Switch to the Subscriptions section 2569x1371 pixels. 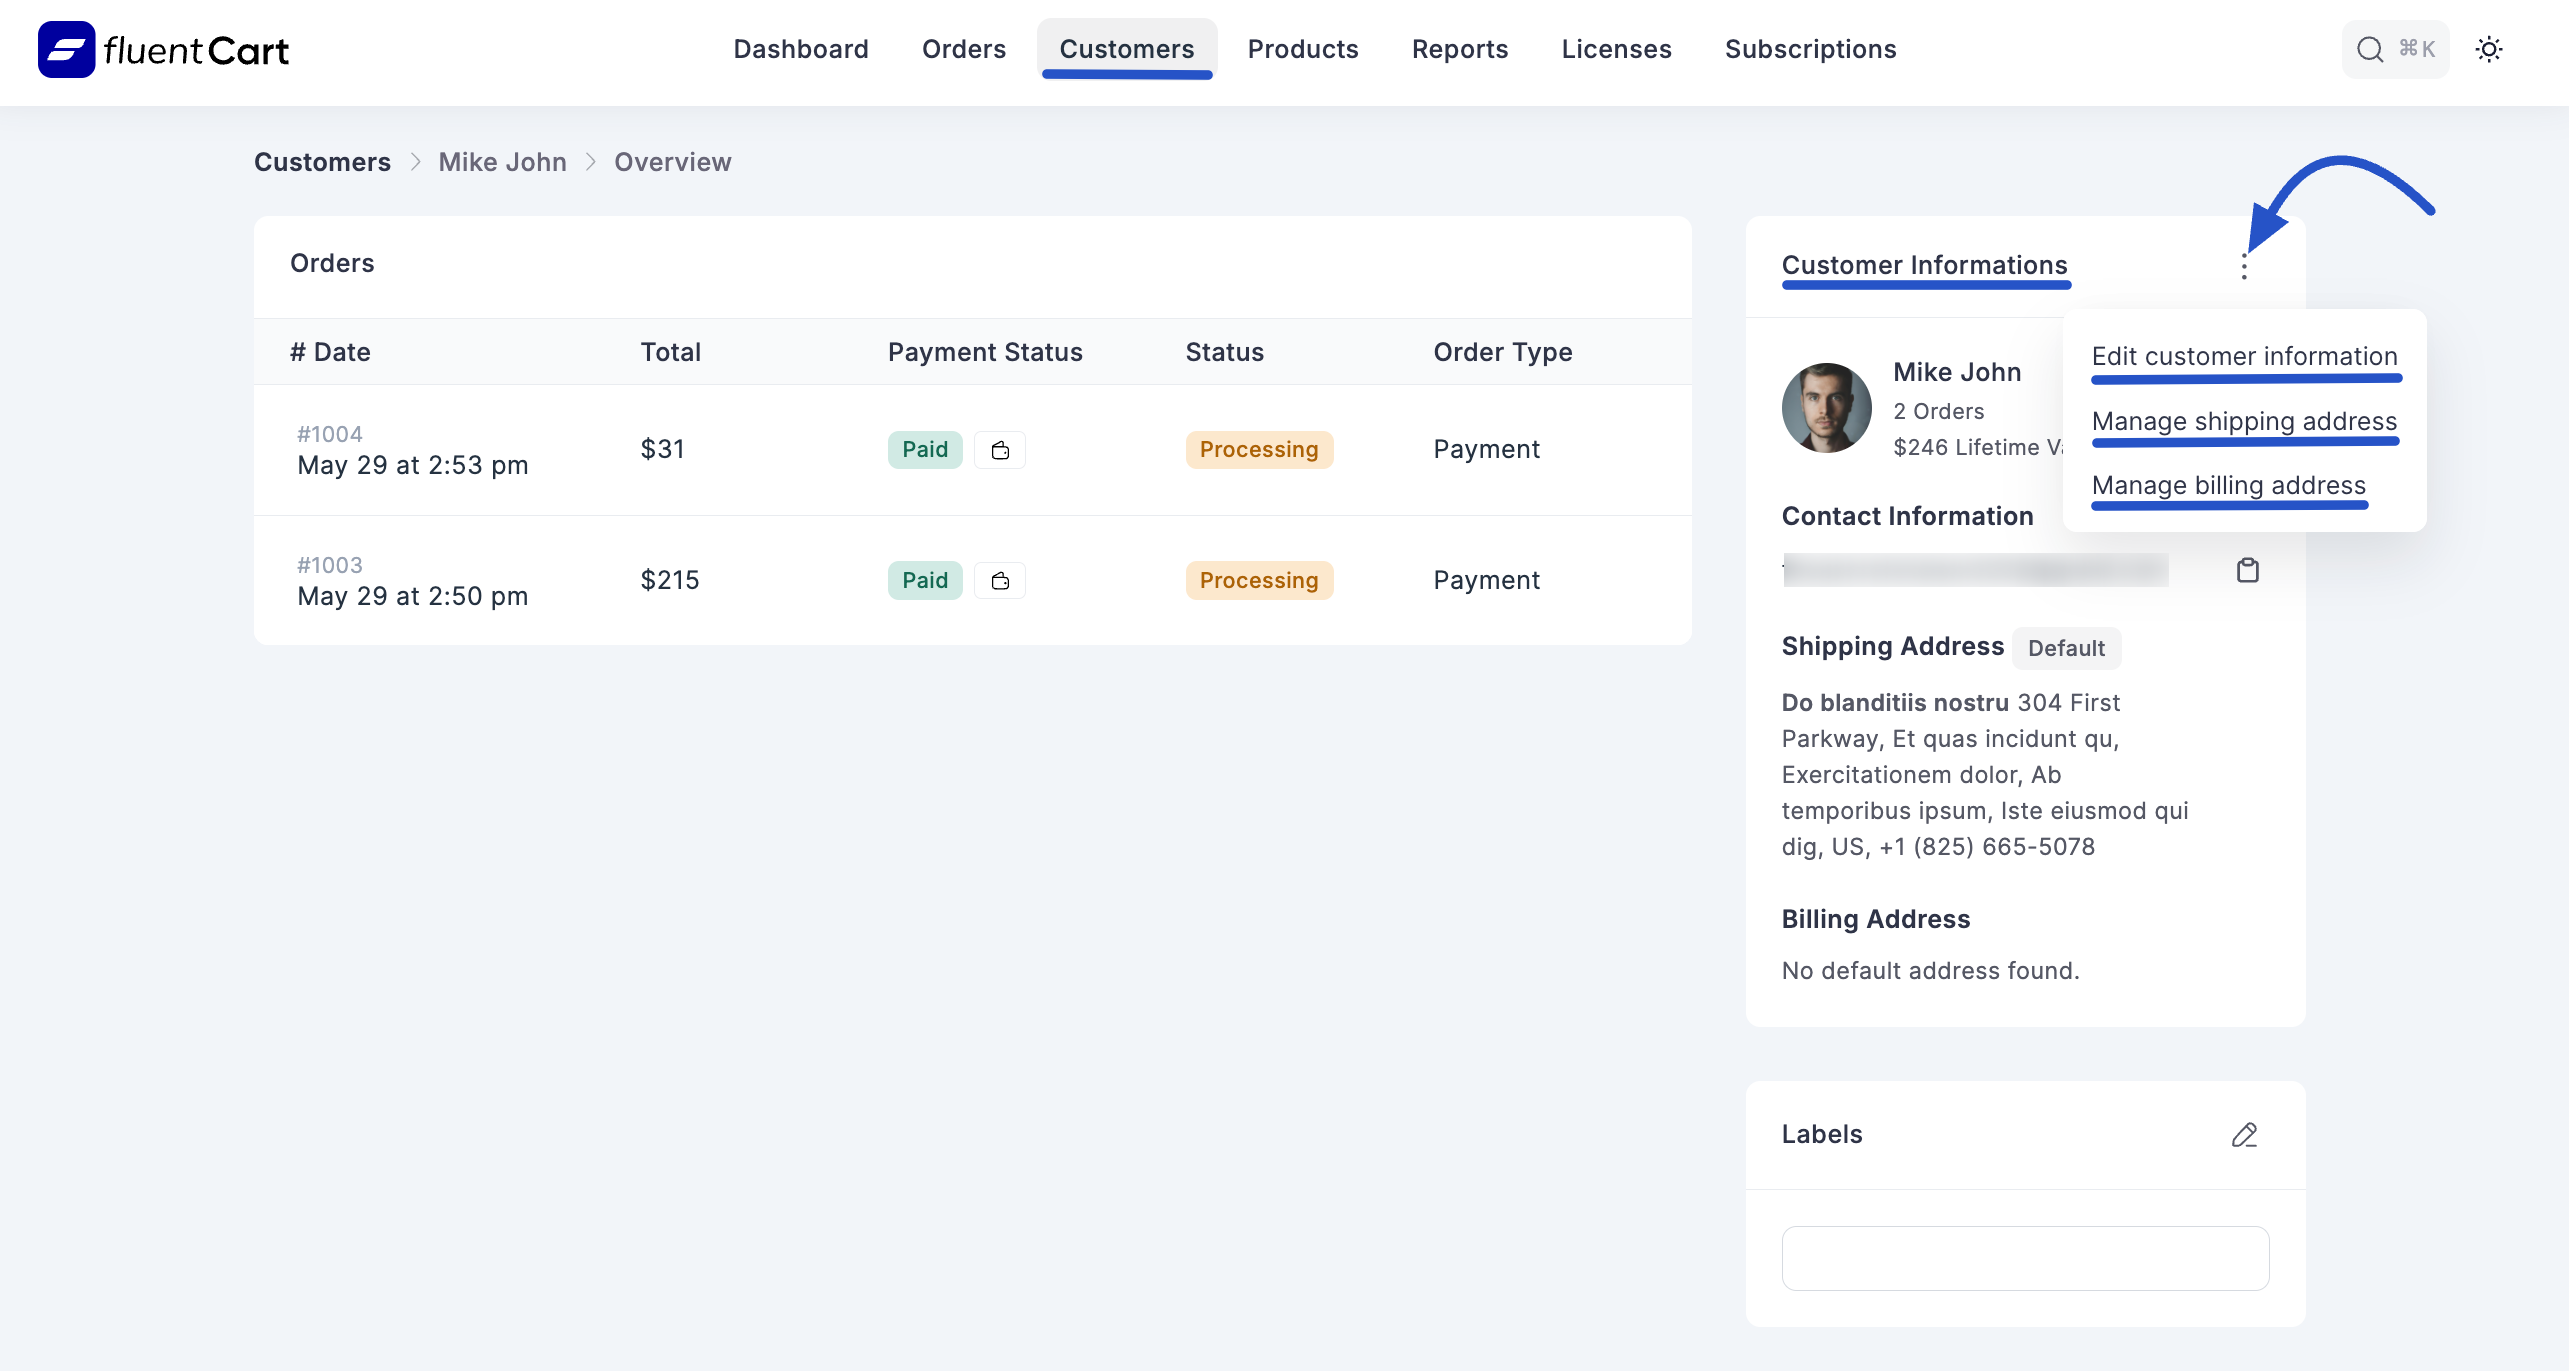tap(1810, 49)
